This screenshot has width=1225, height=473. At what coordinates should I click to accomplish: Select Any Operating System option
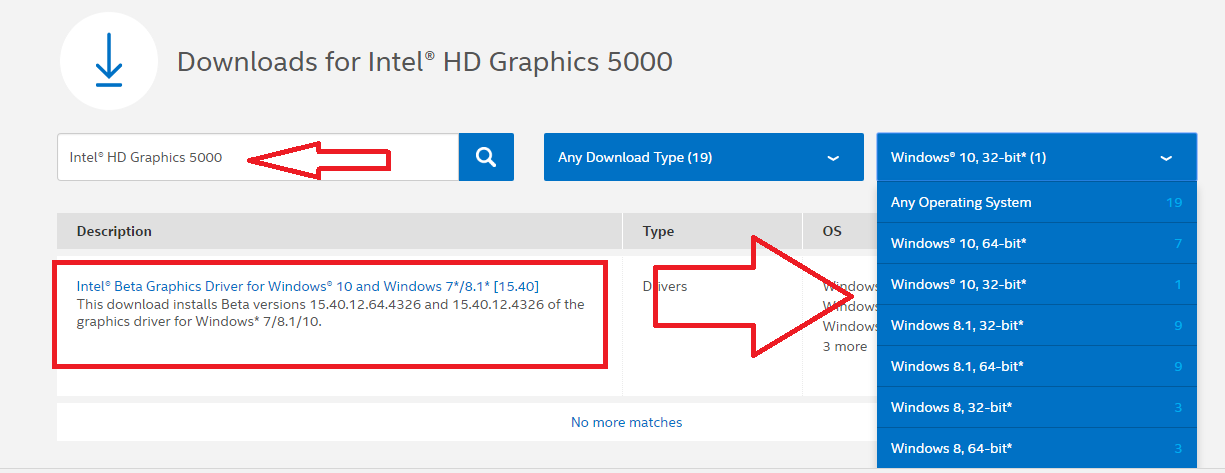coord(1036,202)
